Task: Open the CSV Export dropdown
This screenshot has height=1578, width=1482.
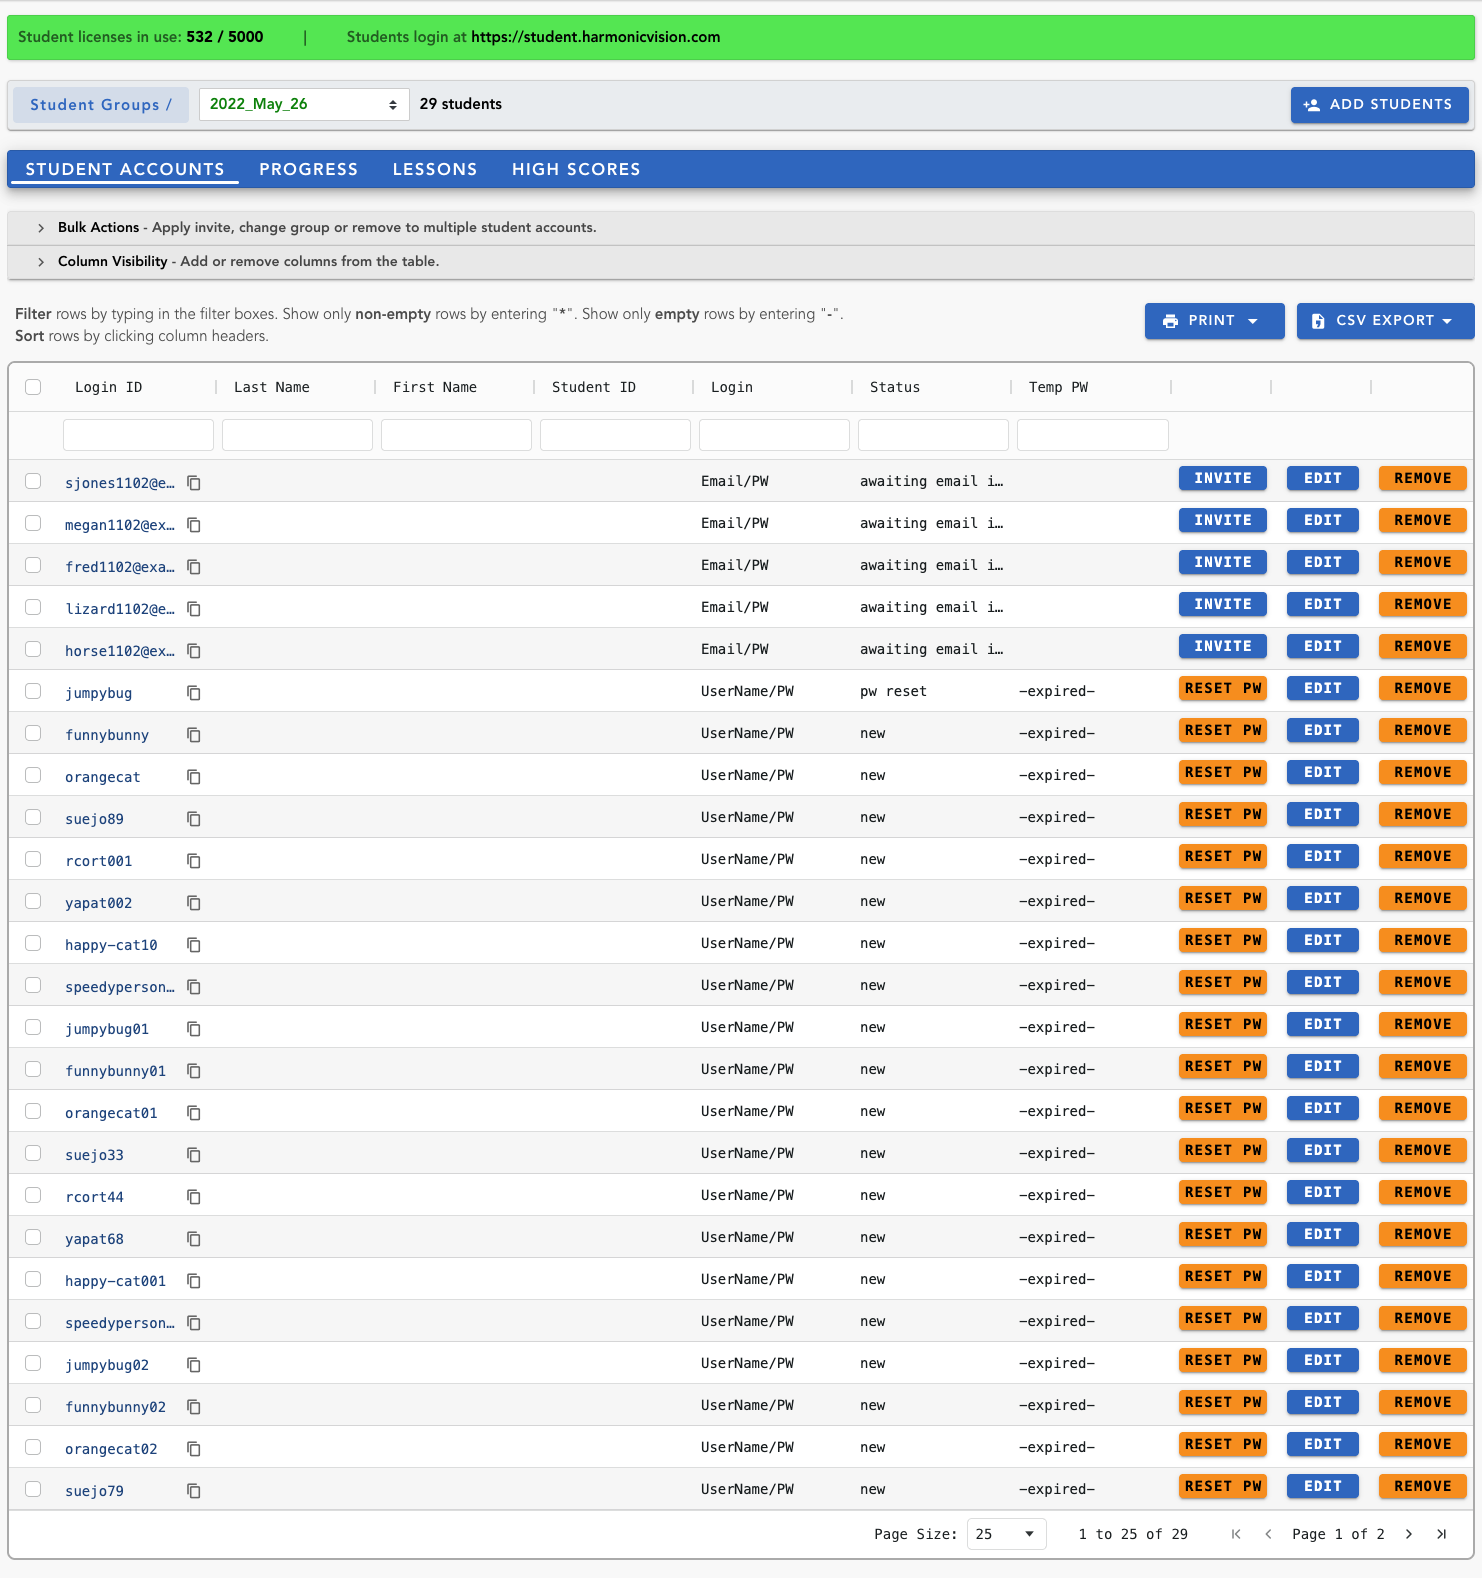Action: [x=1385, y=321]
